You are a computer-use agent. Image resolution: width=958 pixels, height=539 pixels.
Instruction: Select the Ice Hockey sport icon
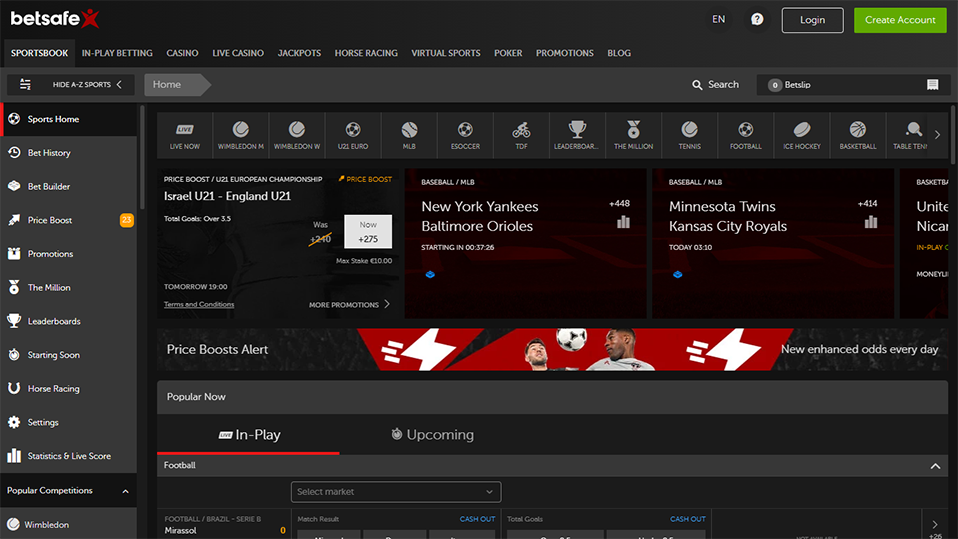tap(801, 135)
